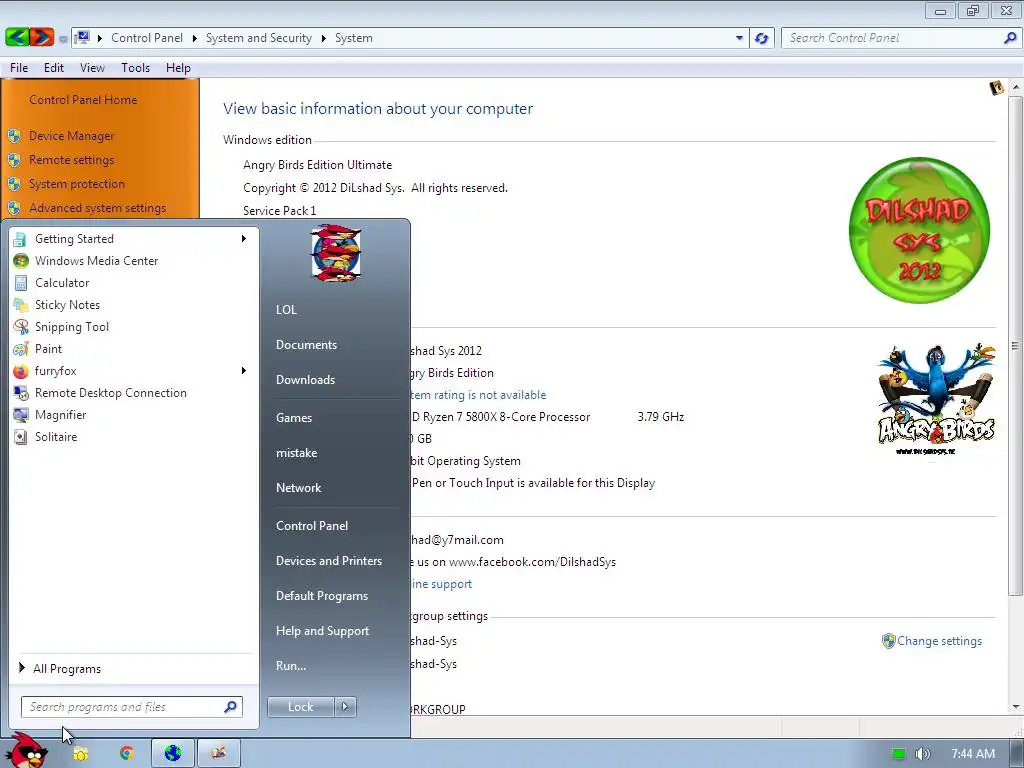Click Change settings link
1024x768 pixels.
[x=939, y=641]
